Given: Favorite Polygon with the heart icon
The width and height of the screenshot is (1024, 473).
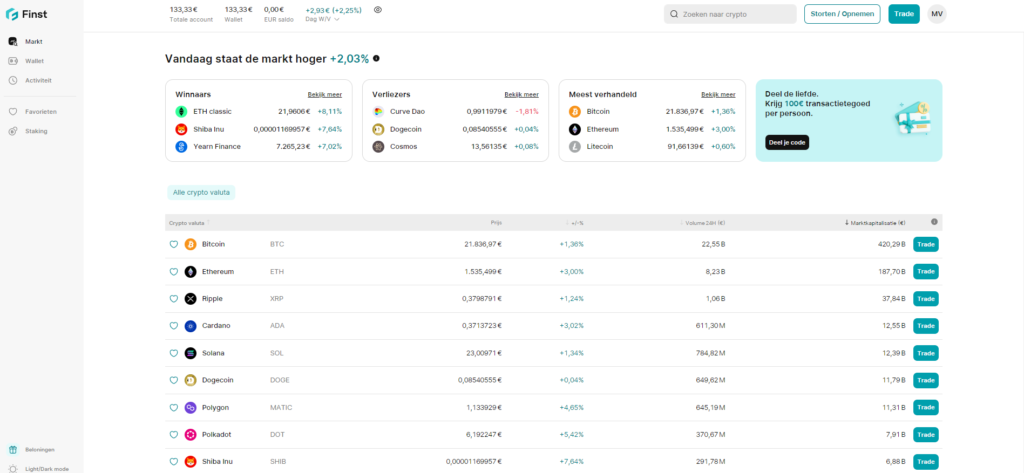Looking at the screenshot, I should pos(174,408).
